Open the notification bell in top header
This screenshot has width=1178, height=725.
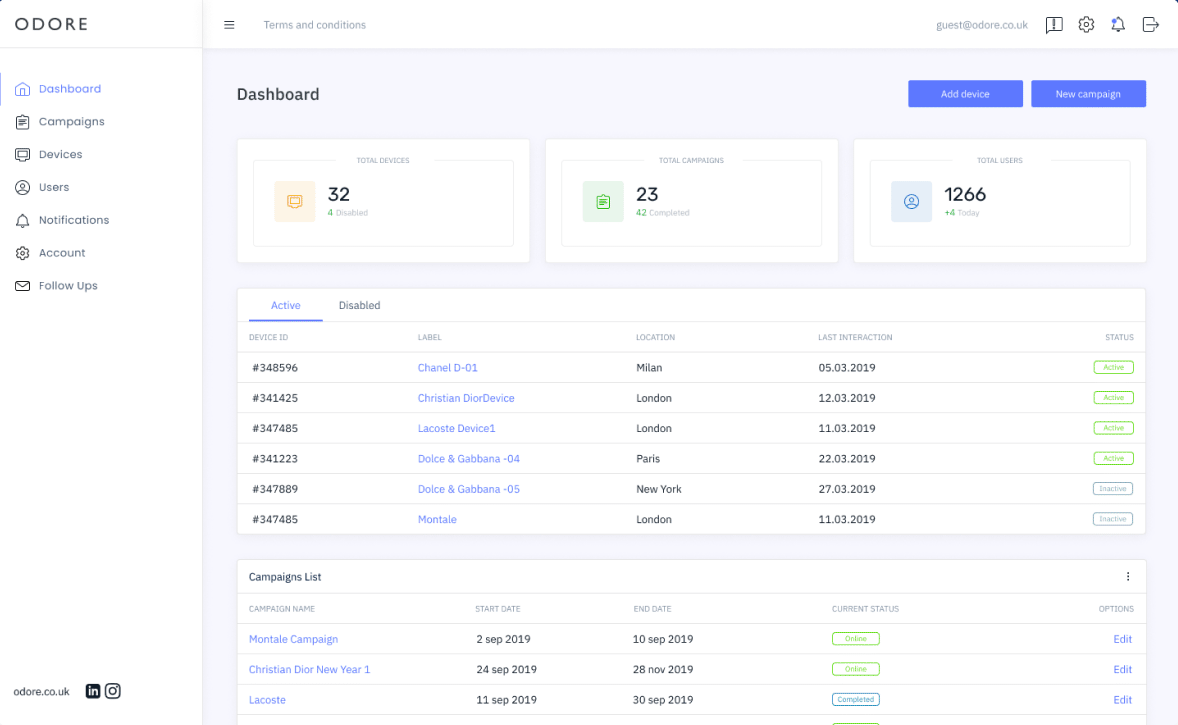click(1118, 25)
